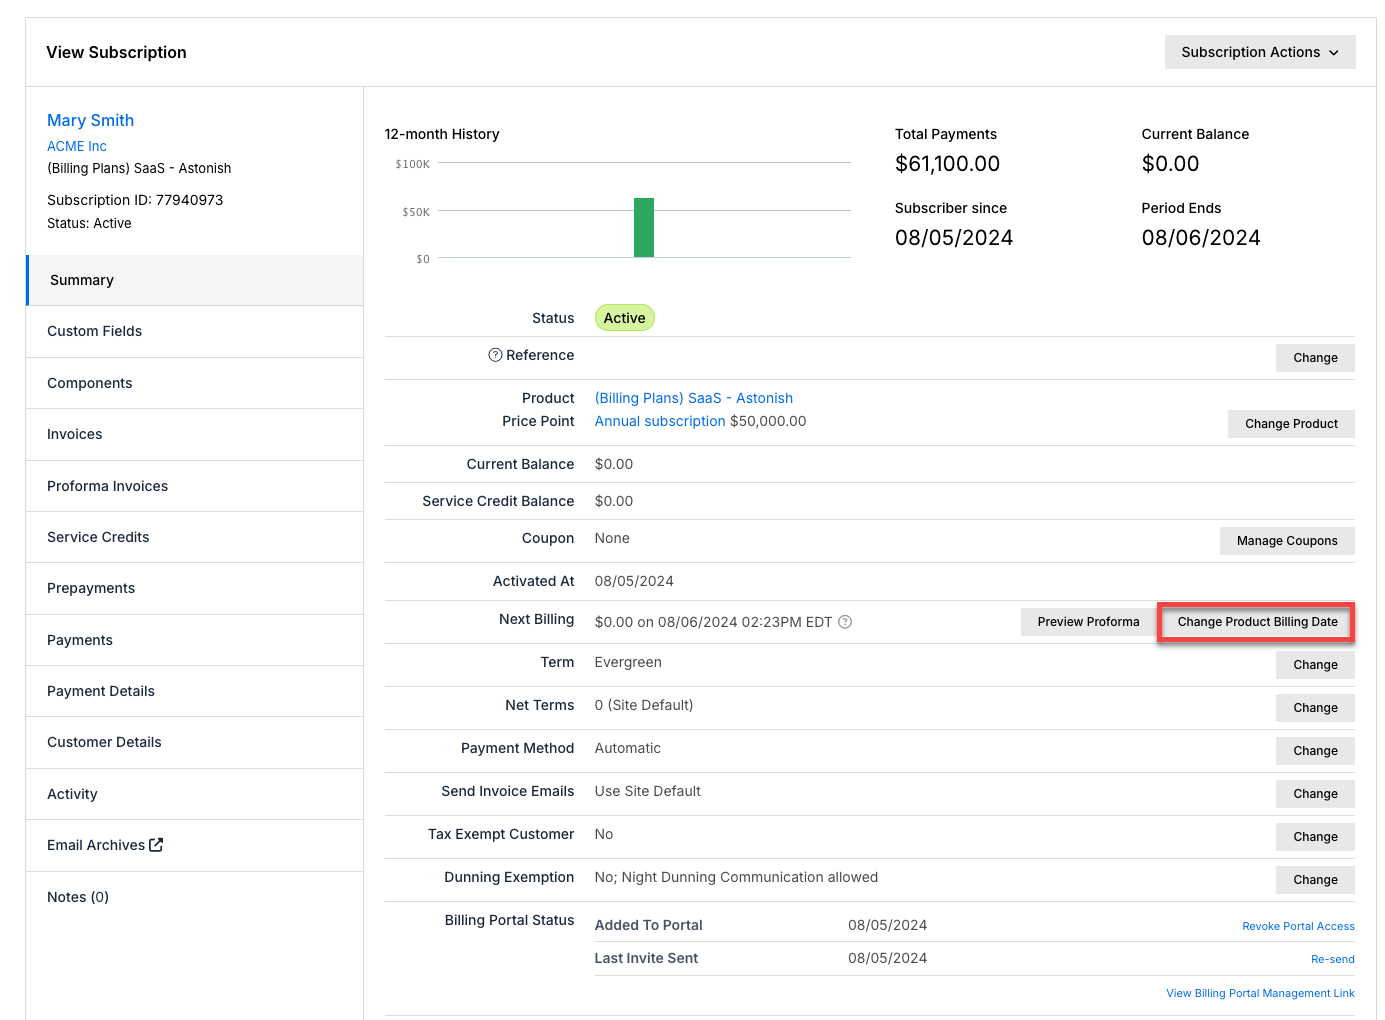Open the Invoices sidebar item
The width and height of the screenshot is (1385, 1020).
click(195, 434)
